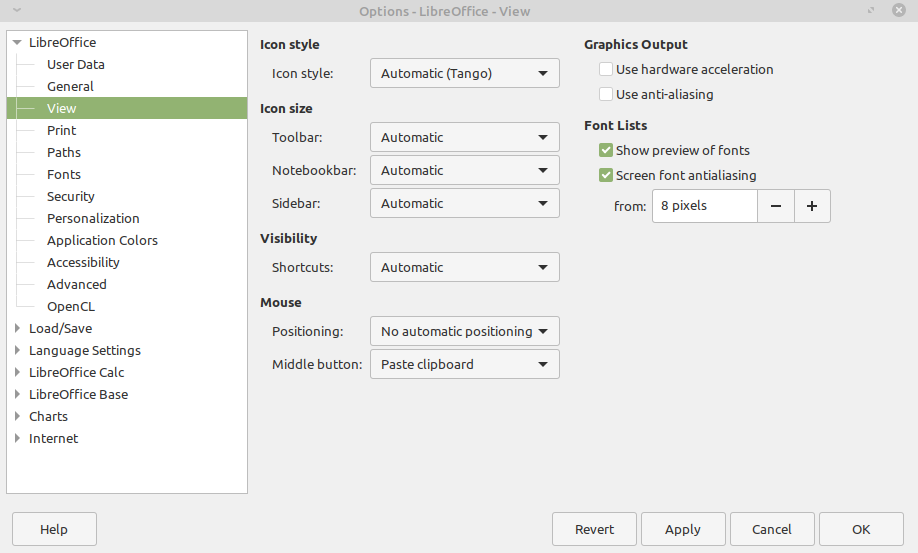Viewport: 918px width, 553px height.
Task: Disable Screen font antialiasing checkbox
Action: tap(606, 175)
